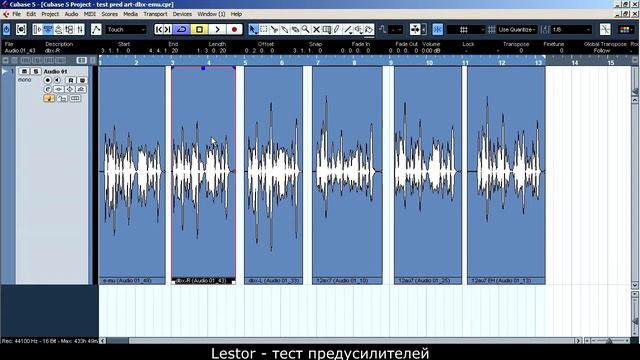Viewport: 640px width, 360px height.
Task: Open the Pool window
Action: [69, 29]
